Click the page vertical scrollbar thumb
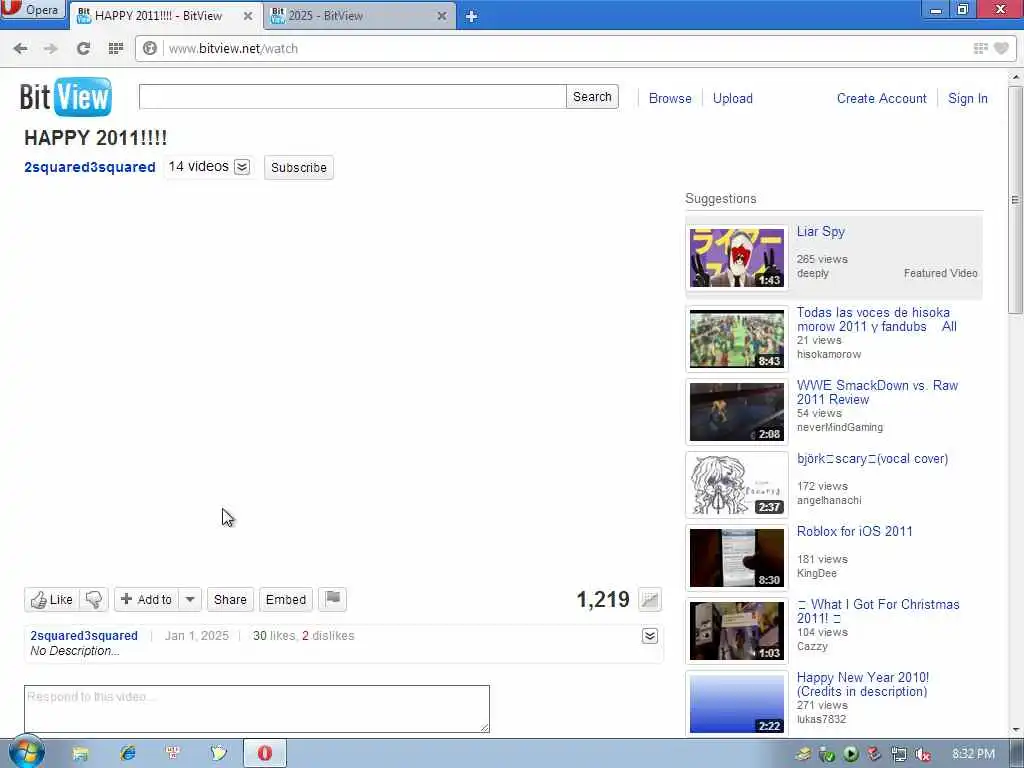This screenshot has height=768, width=1024. pyautogui.click(x=1016, y=199)
